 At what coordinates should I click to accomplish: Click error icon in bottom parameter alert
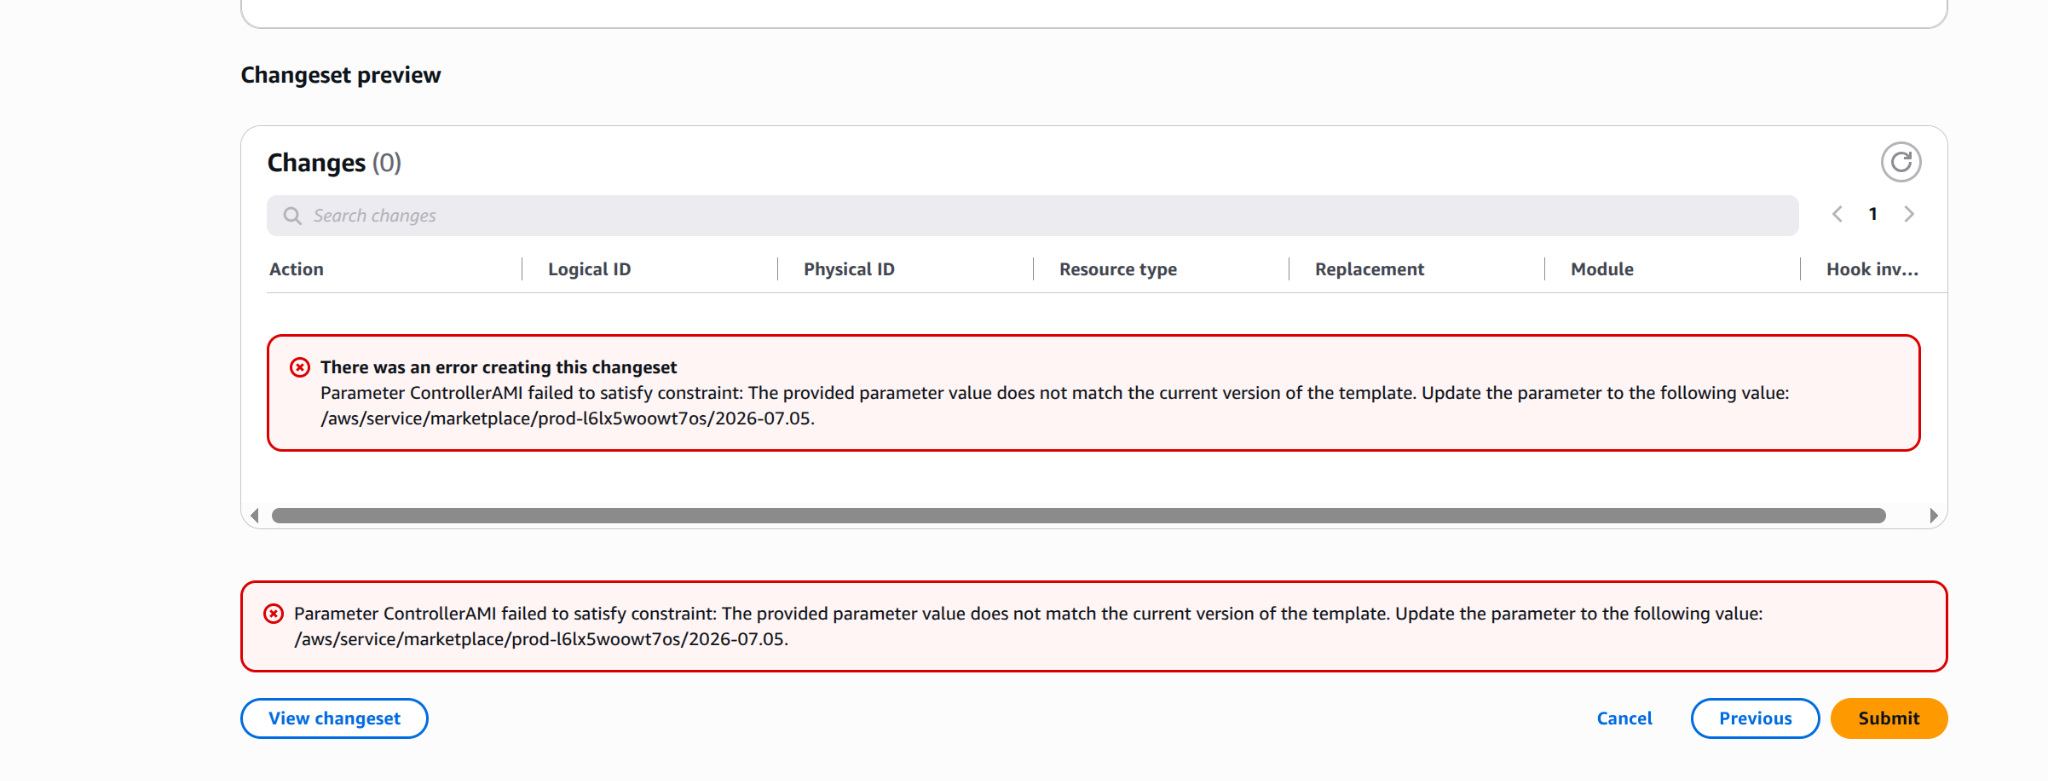273,613
